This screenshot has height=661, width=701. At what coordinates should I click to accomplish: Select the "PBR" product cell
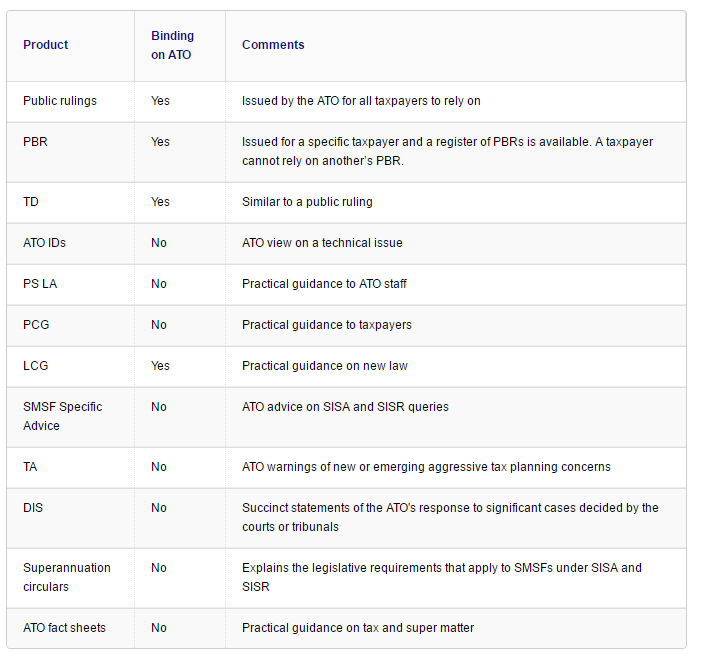point(35,142)
